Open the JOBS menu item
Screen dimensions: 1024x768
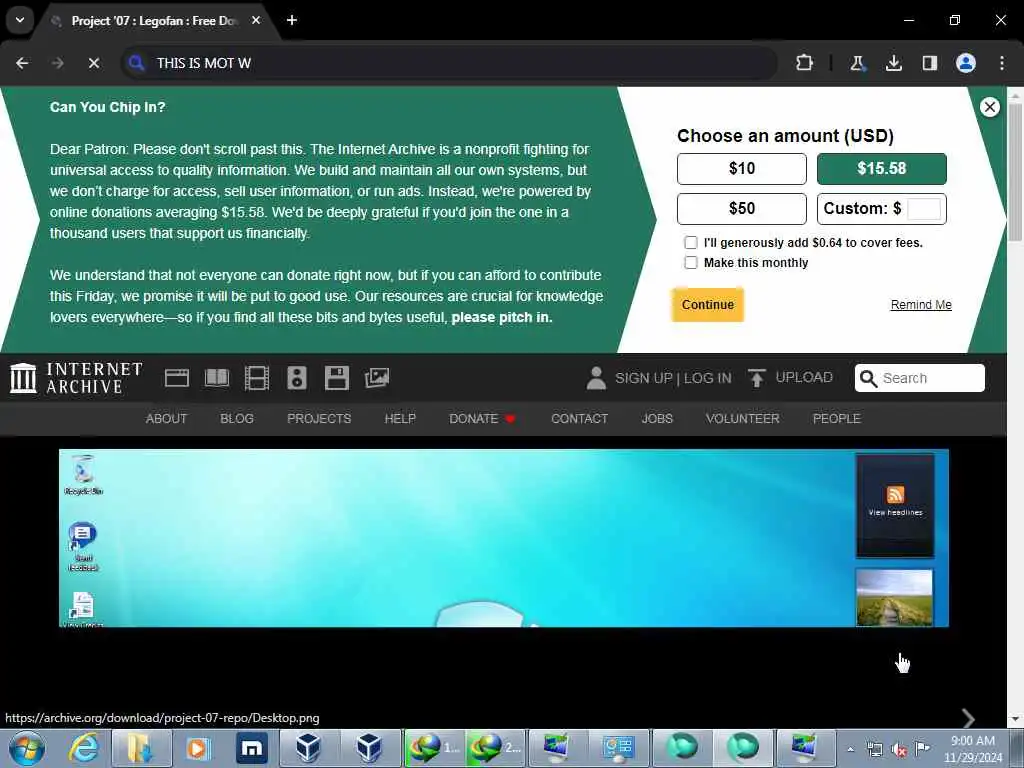pyautogui.click(x=657, y=419)
